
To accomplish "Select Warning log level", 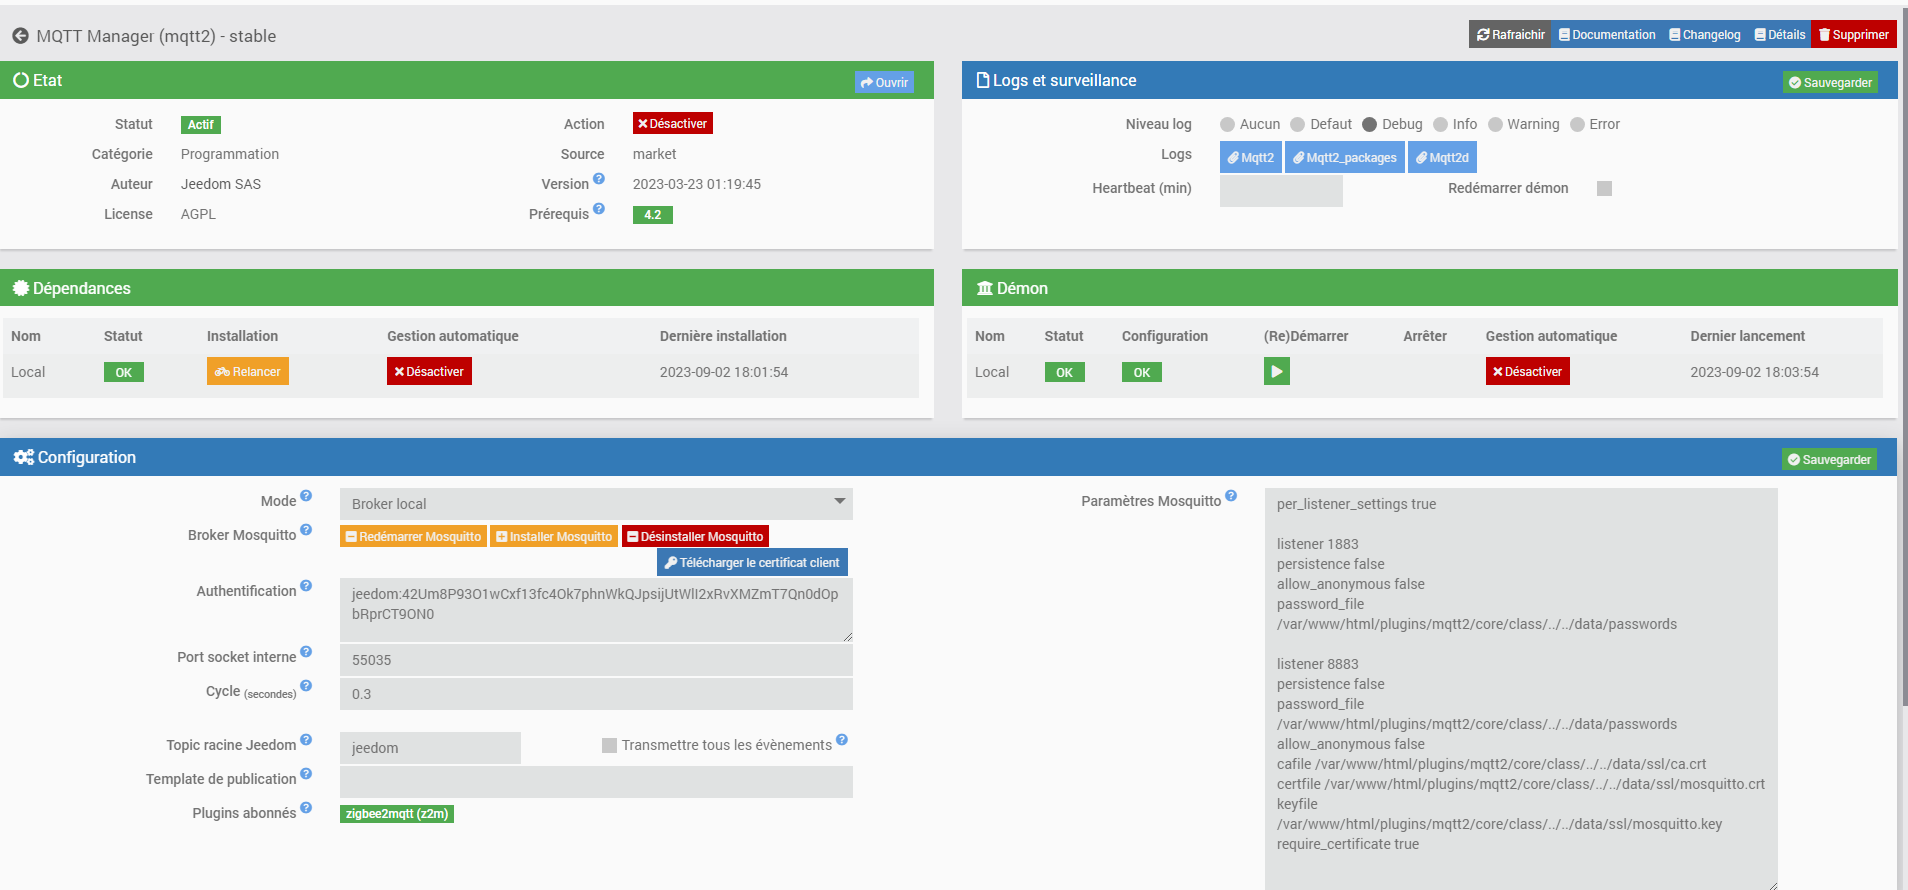I will click(1495, 125).
